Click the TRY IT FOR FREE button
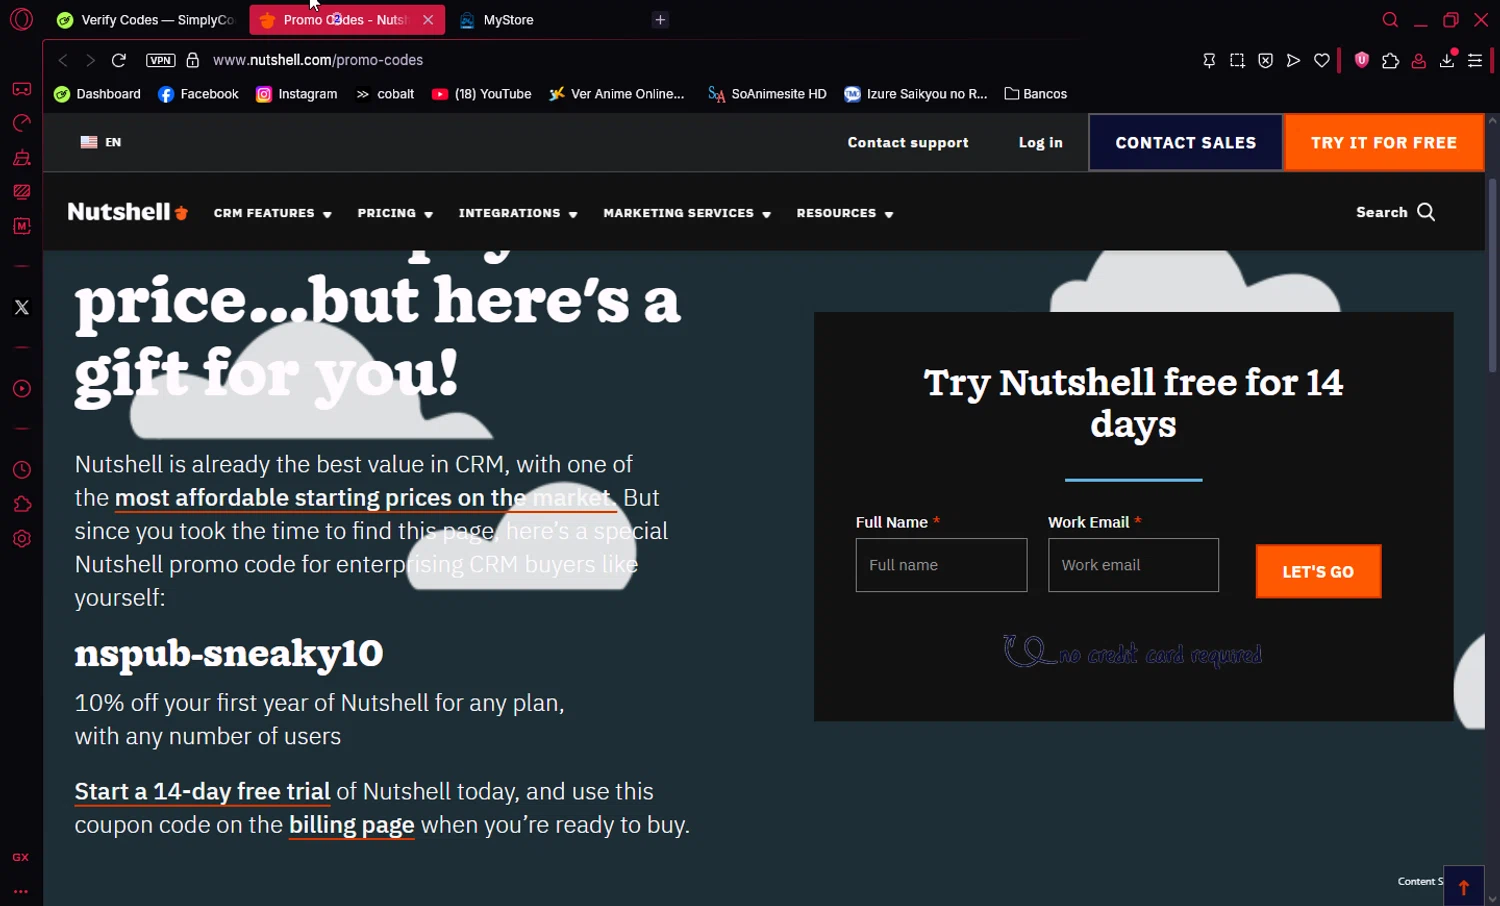 (1384, 143)
